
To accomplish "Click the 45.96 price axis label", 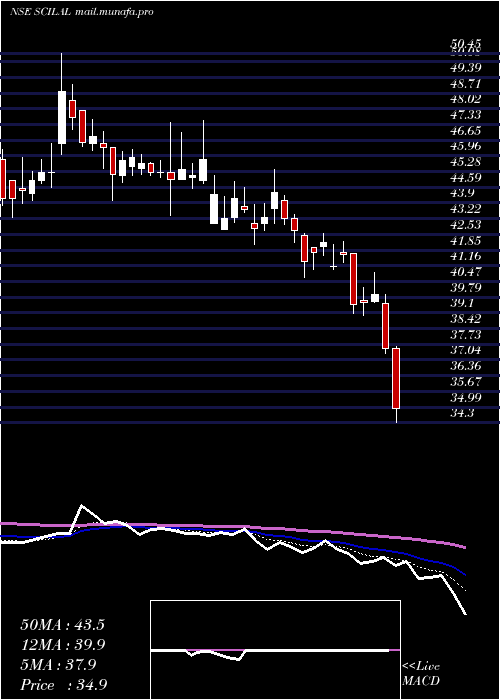I will [466, 146].
